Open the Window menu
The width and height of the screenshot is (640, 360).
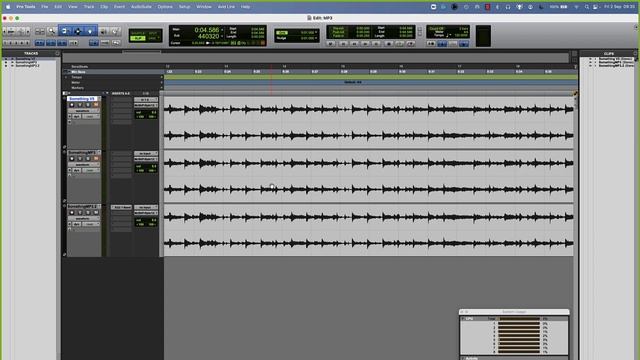204,7
